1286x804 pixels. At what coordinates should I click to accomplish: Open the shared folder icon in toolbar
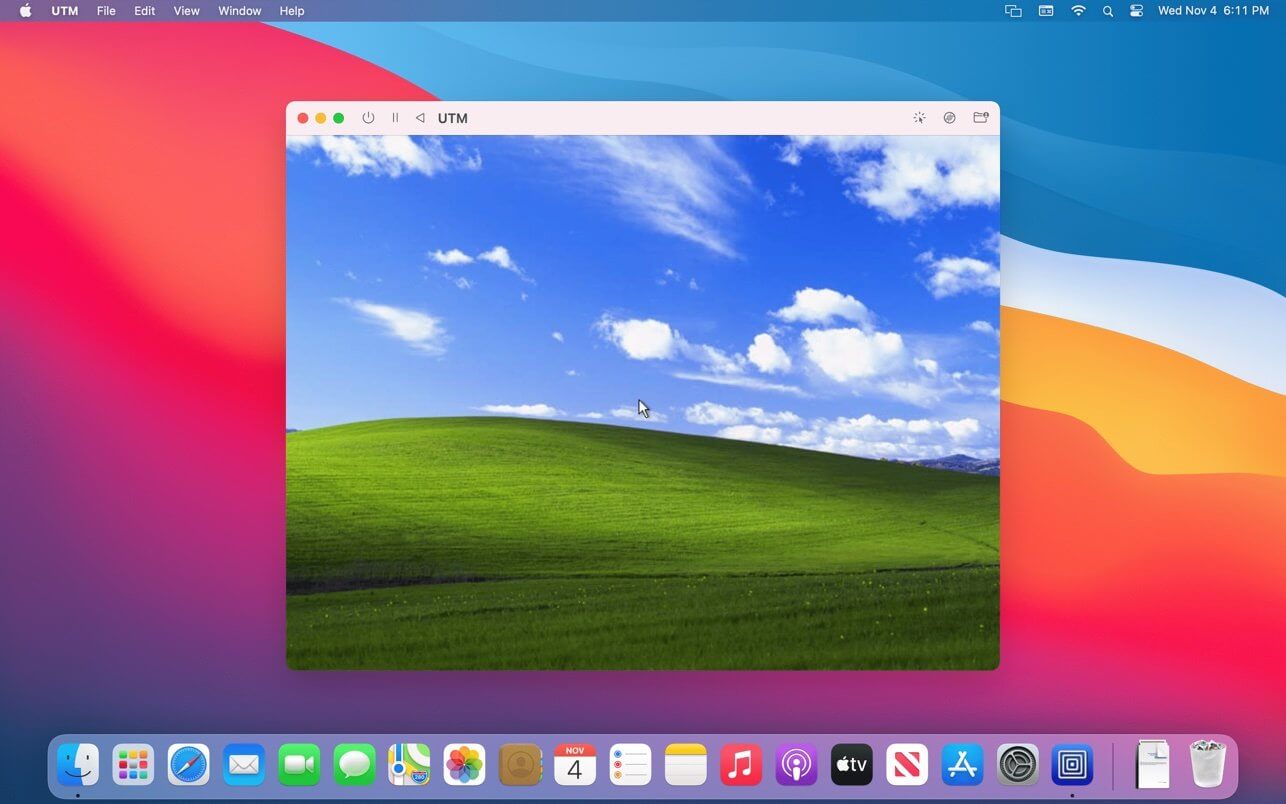(980, 118)
